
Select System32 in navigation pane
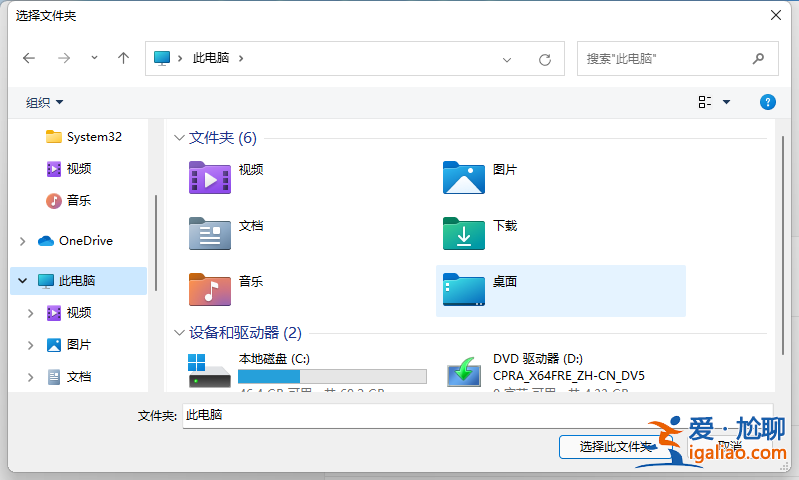[x=84, y=137]
